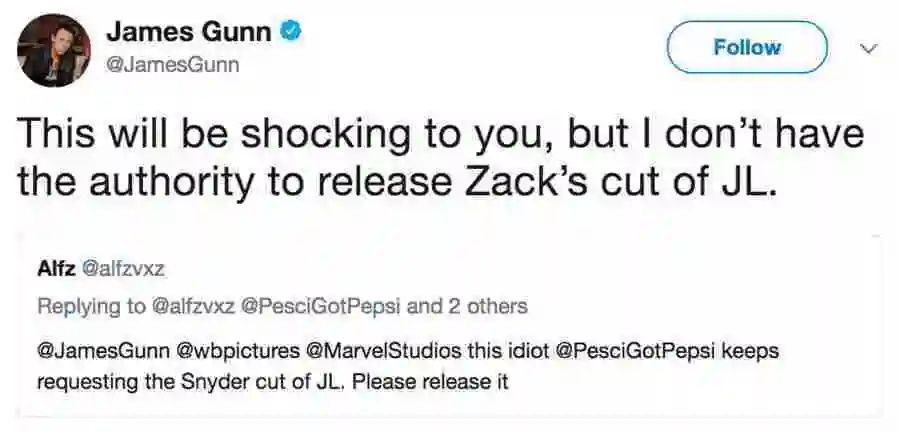Click the Follow button
The height and width of the screenshot is (433, 900).
coord(747,47)
